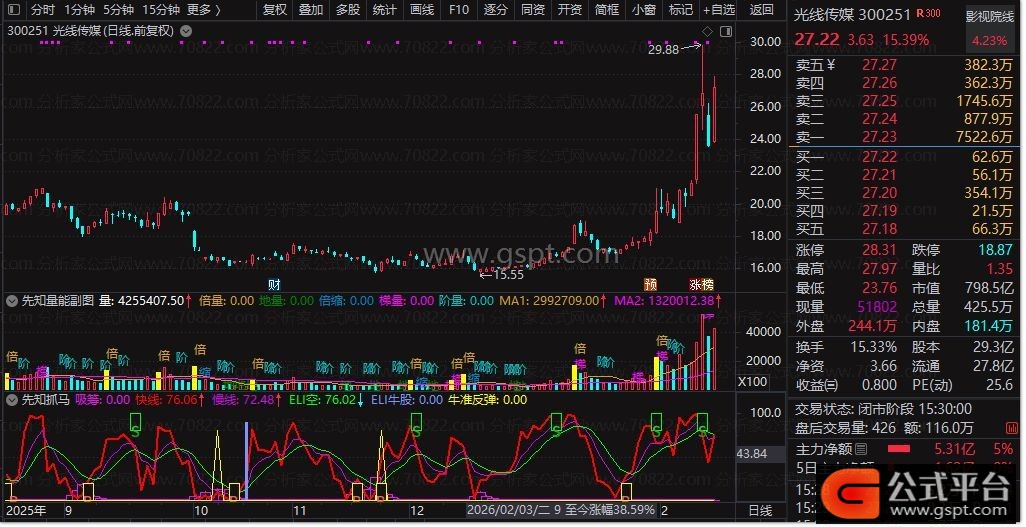Switch to the 15分钟 period tab

tap(160, 10)
